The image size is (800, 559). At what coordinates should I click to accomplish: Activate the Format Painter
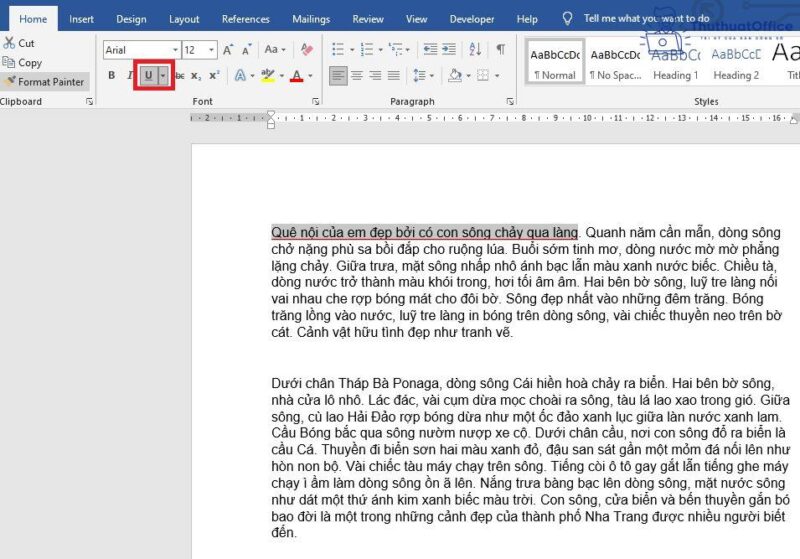45,82
